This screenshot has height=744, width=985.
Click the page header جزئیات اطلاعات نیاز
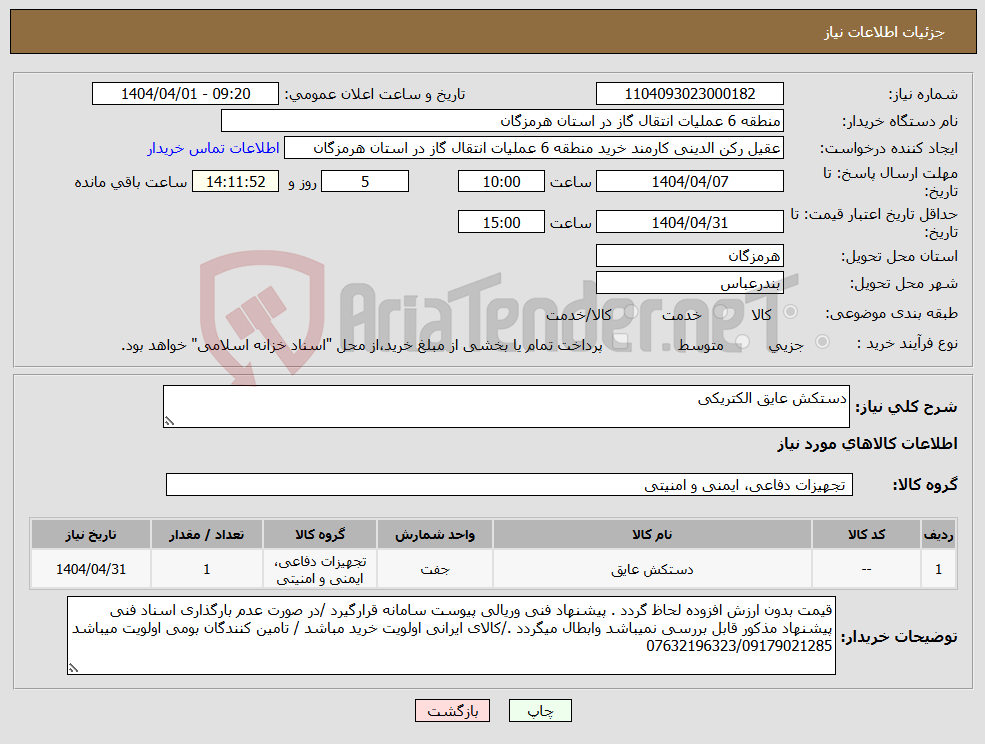coord(884,32)
